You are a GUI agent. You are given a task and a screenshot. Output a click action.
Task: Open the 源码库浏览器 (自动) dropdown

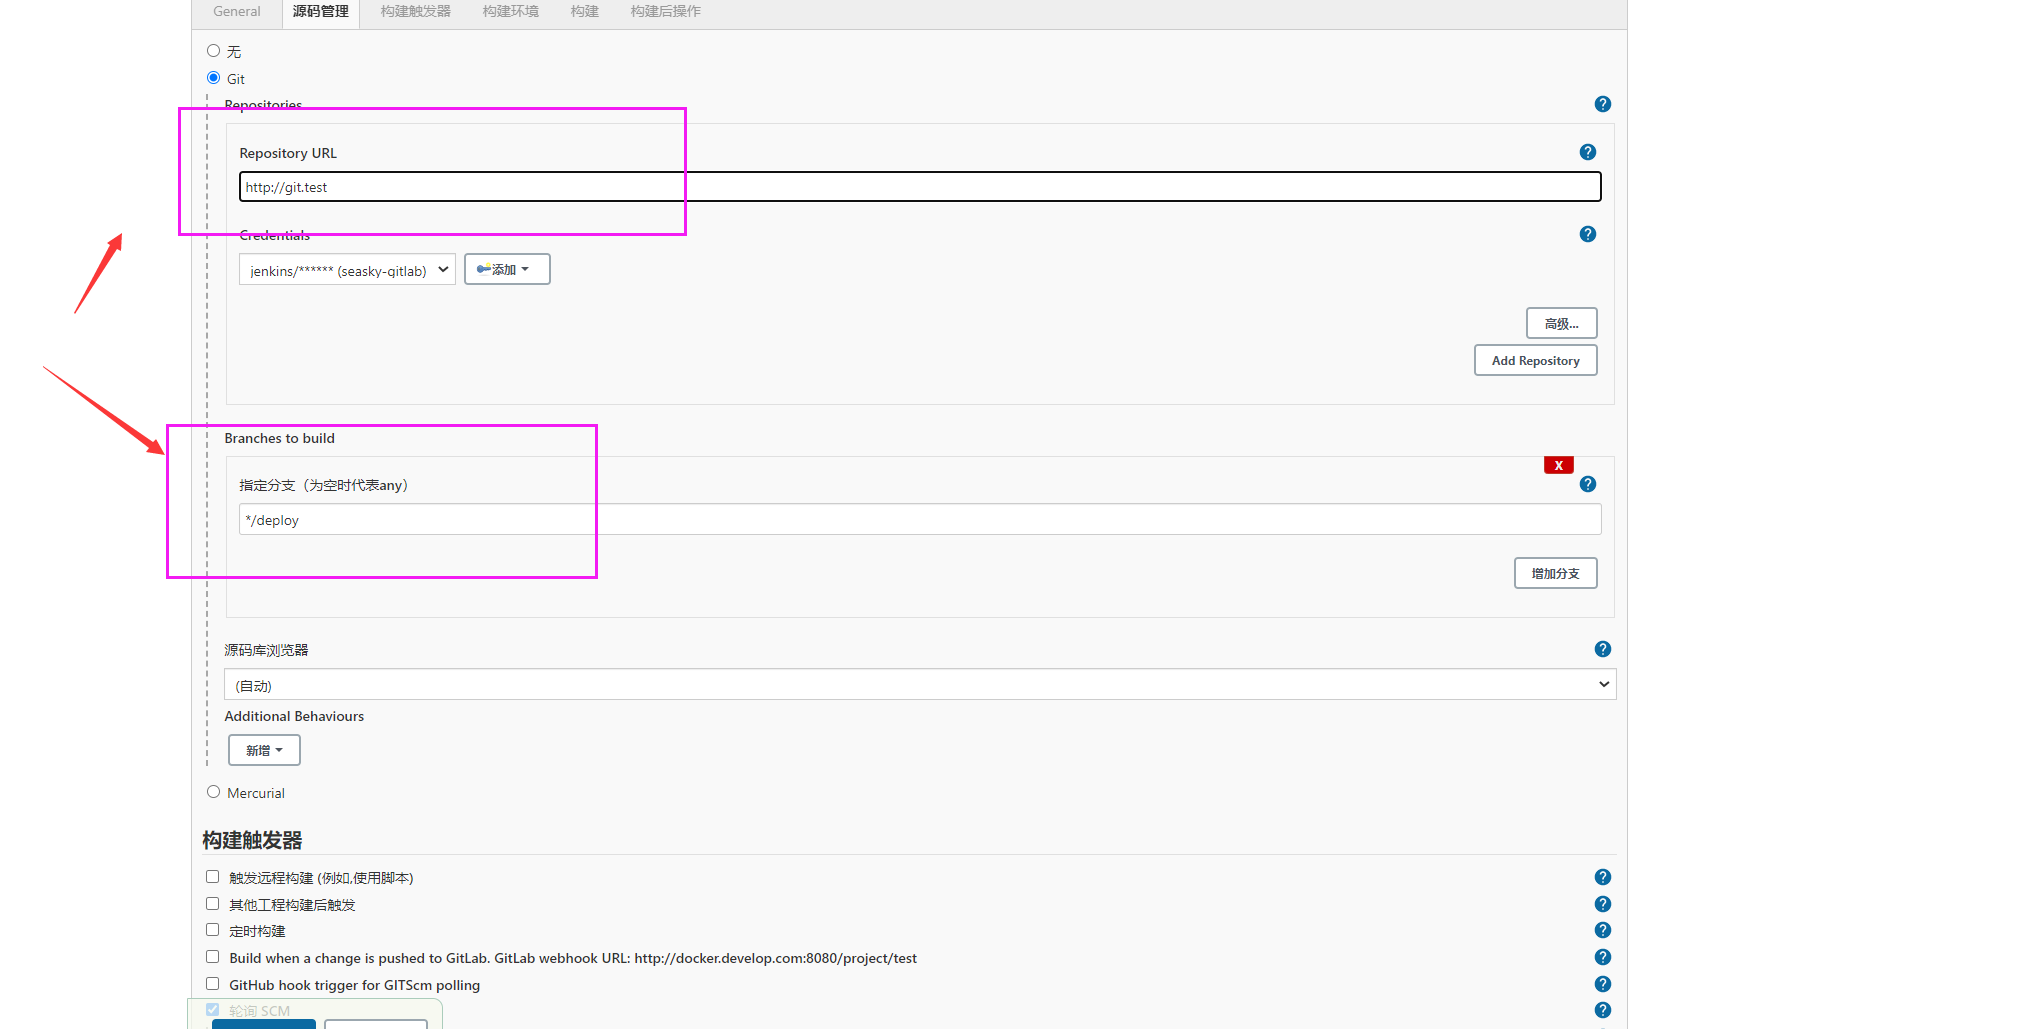tap(920, 685)
